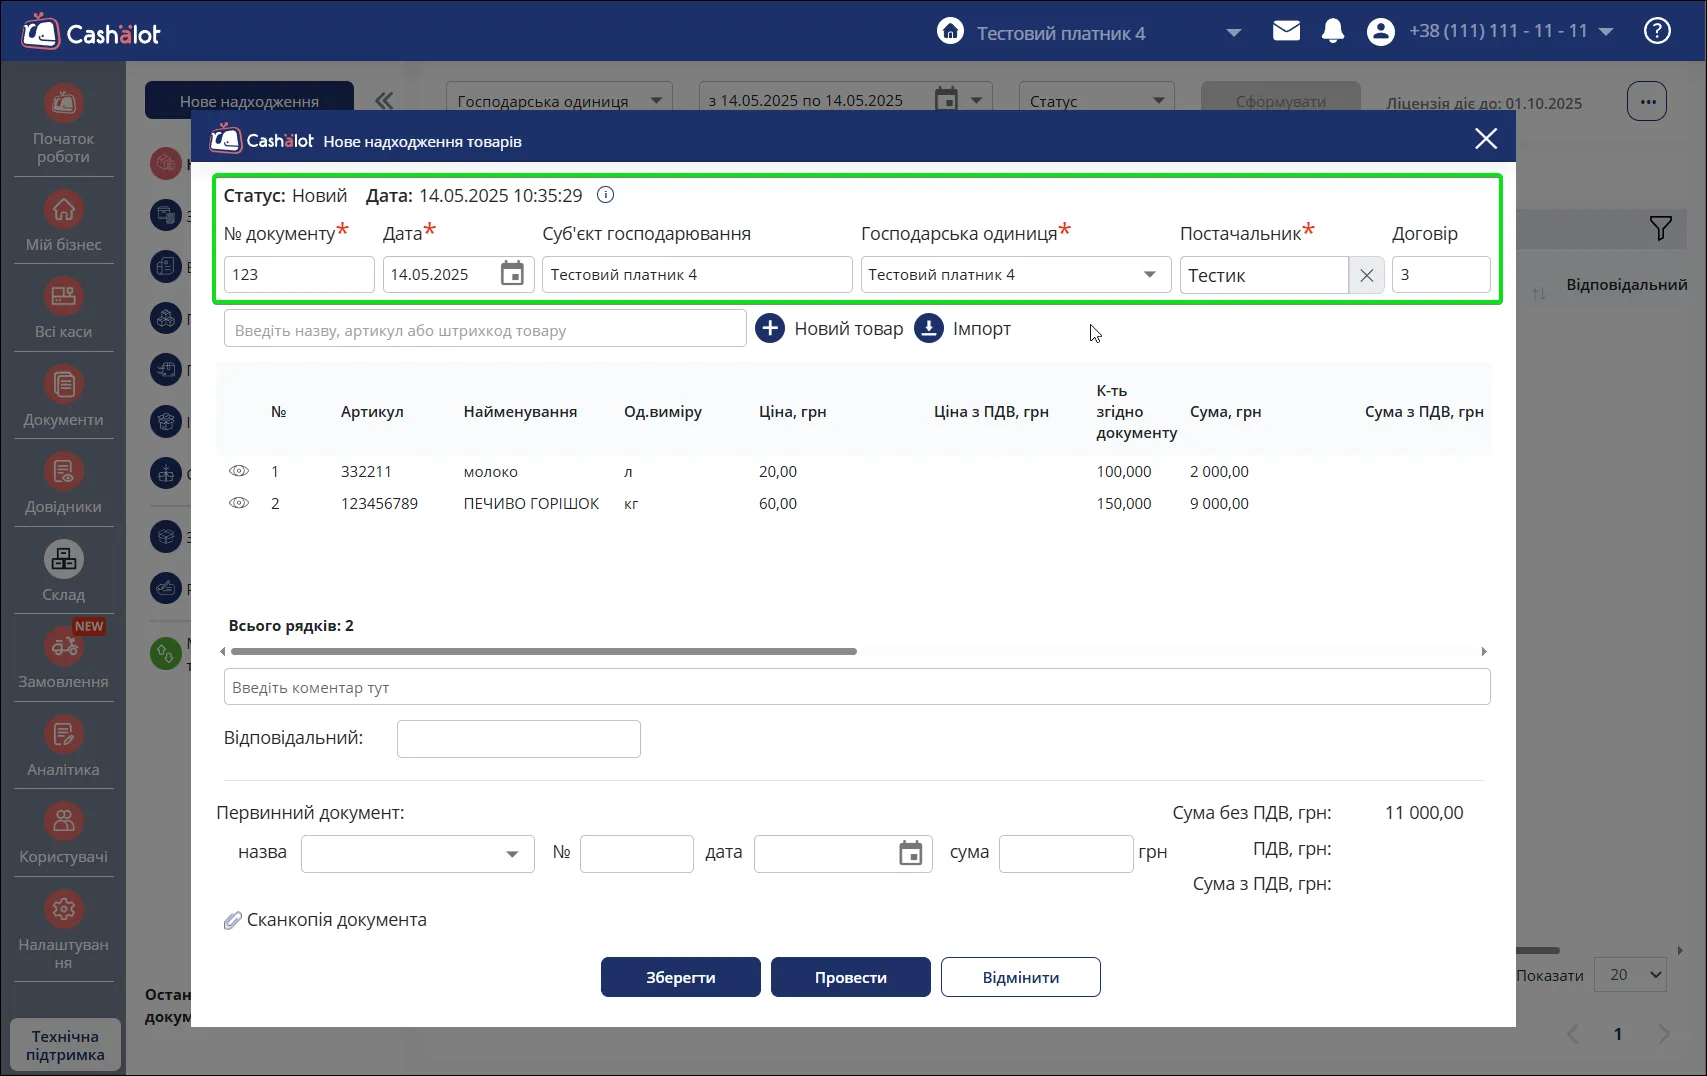
Task: Toggle eye icon for ПЕЧИВО ГОРІШОК row
Action: coord(239,503)
